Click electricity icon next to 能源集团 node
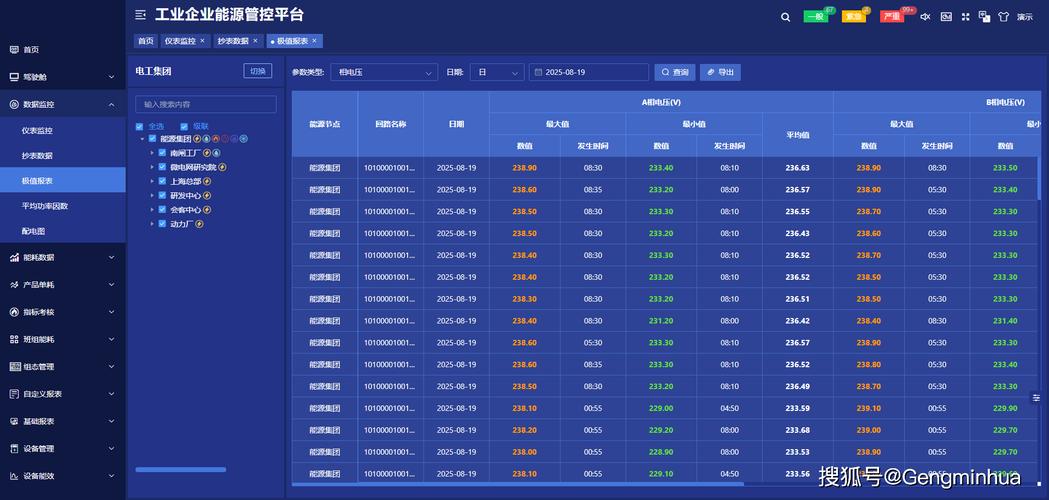This screenshot has width=1049, height=500. click(x=197, y=139)
